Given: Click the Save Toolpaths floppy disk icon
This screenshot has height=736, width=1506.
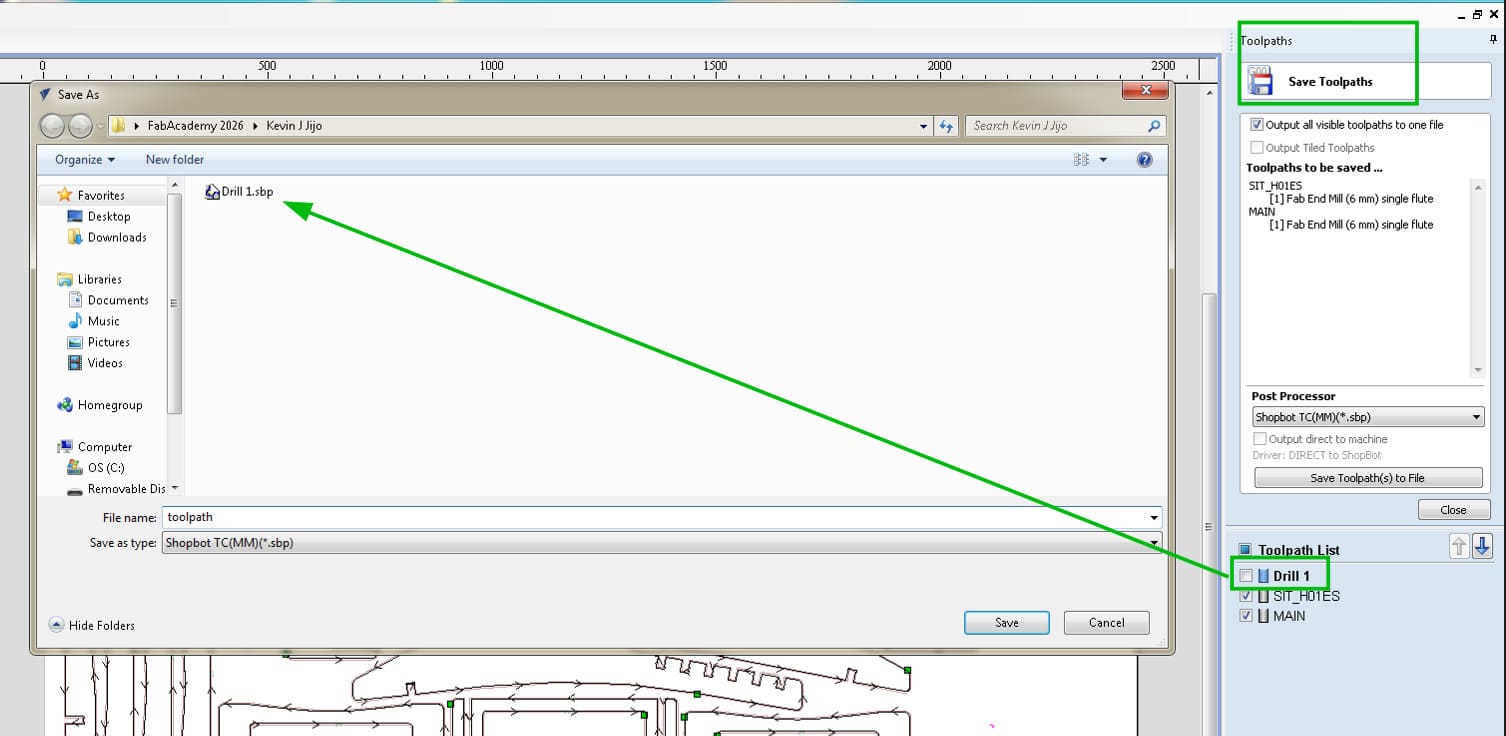Looking at the screenshot, I should click(1260, 81).
